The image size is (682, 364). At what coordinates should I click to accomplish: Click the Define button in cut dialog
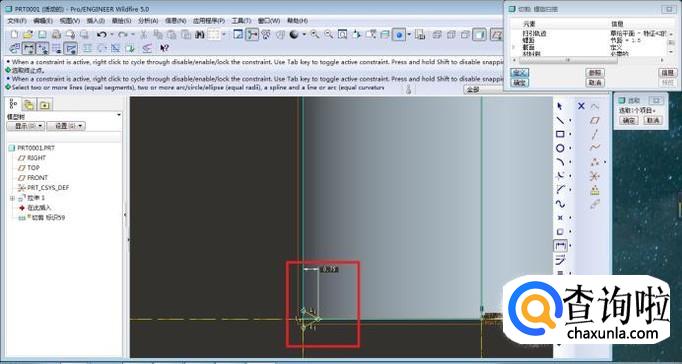pyautogui.click(x=519, y=73)
